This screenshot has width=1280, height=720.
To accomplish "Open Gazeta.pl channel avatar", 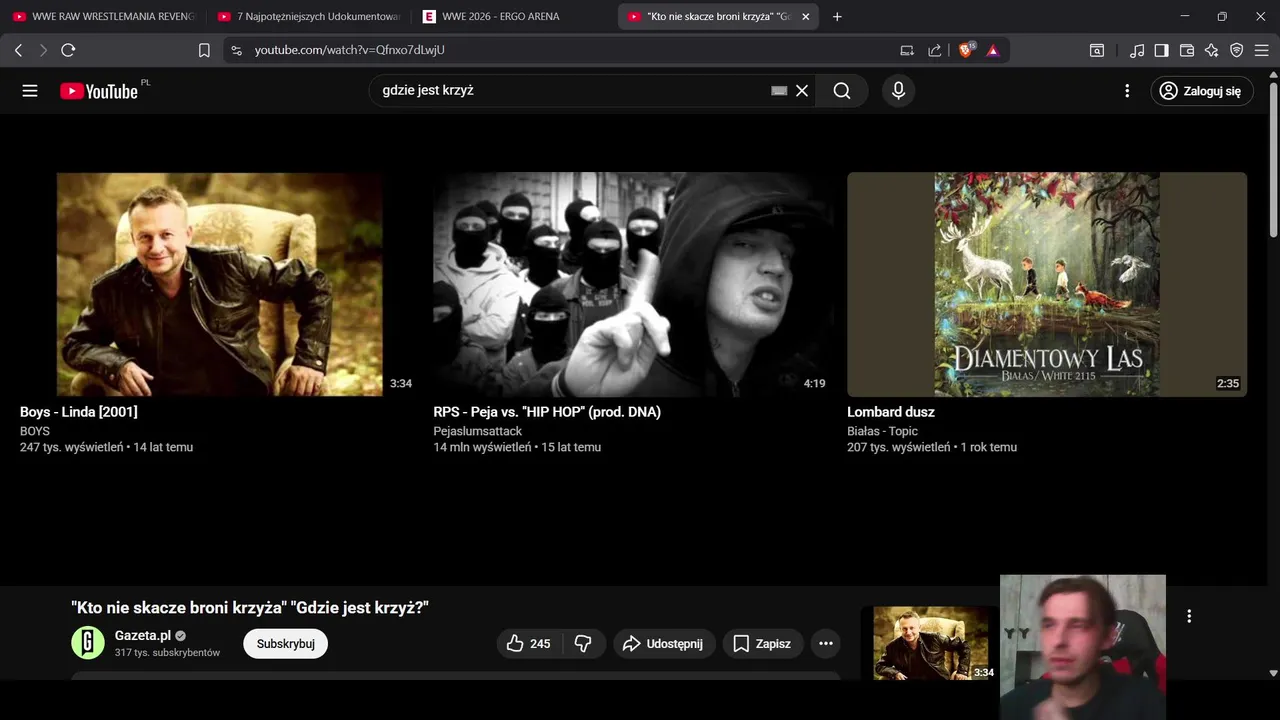I will pyautogui.click(x=88, y=643).
